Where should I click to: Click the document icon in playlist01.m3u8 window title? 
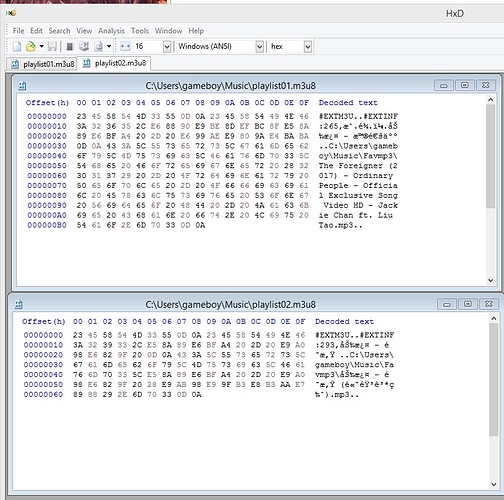click(22, 86)
